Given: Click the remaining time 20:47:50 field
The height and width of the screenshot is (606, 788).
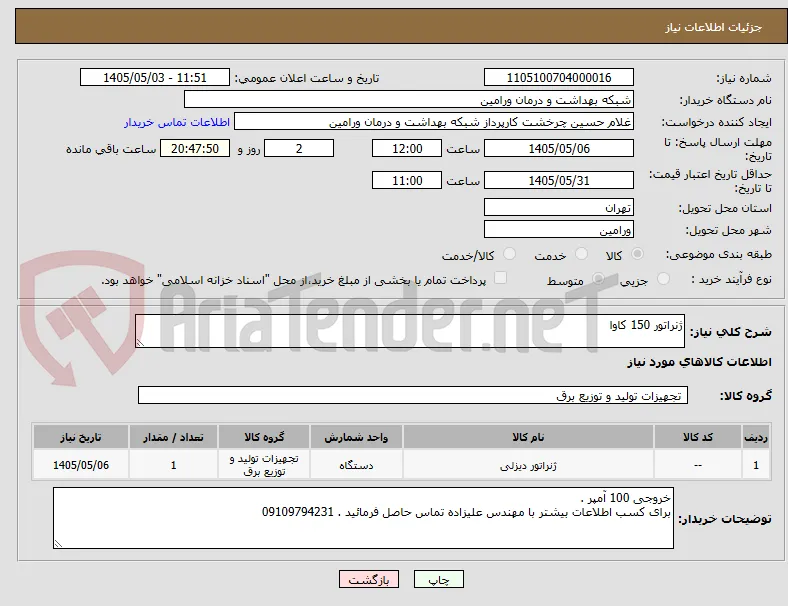Looking at the screenshot, I should tap(195, 148).
